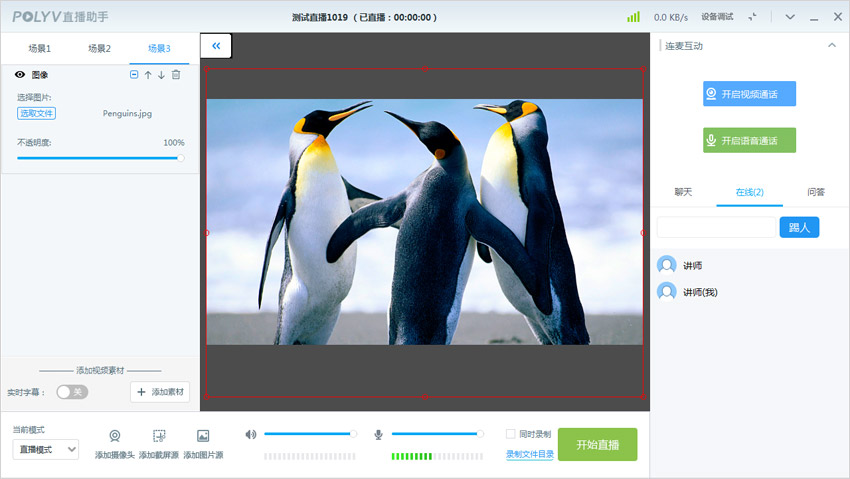The width and height of the screenshot is (850, 479).
Task: Click the 不透明度 opacity slider
Action: (x=100, y=158)
